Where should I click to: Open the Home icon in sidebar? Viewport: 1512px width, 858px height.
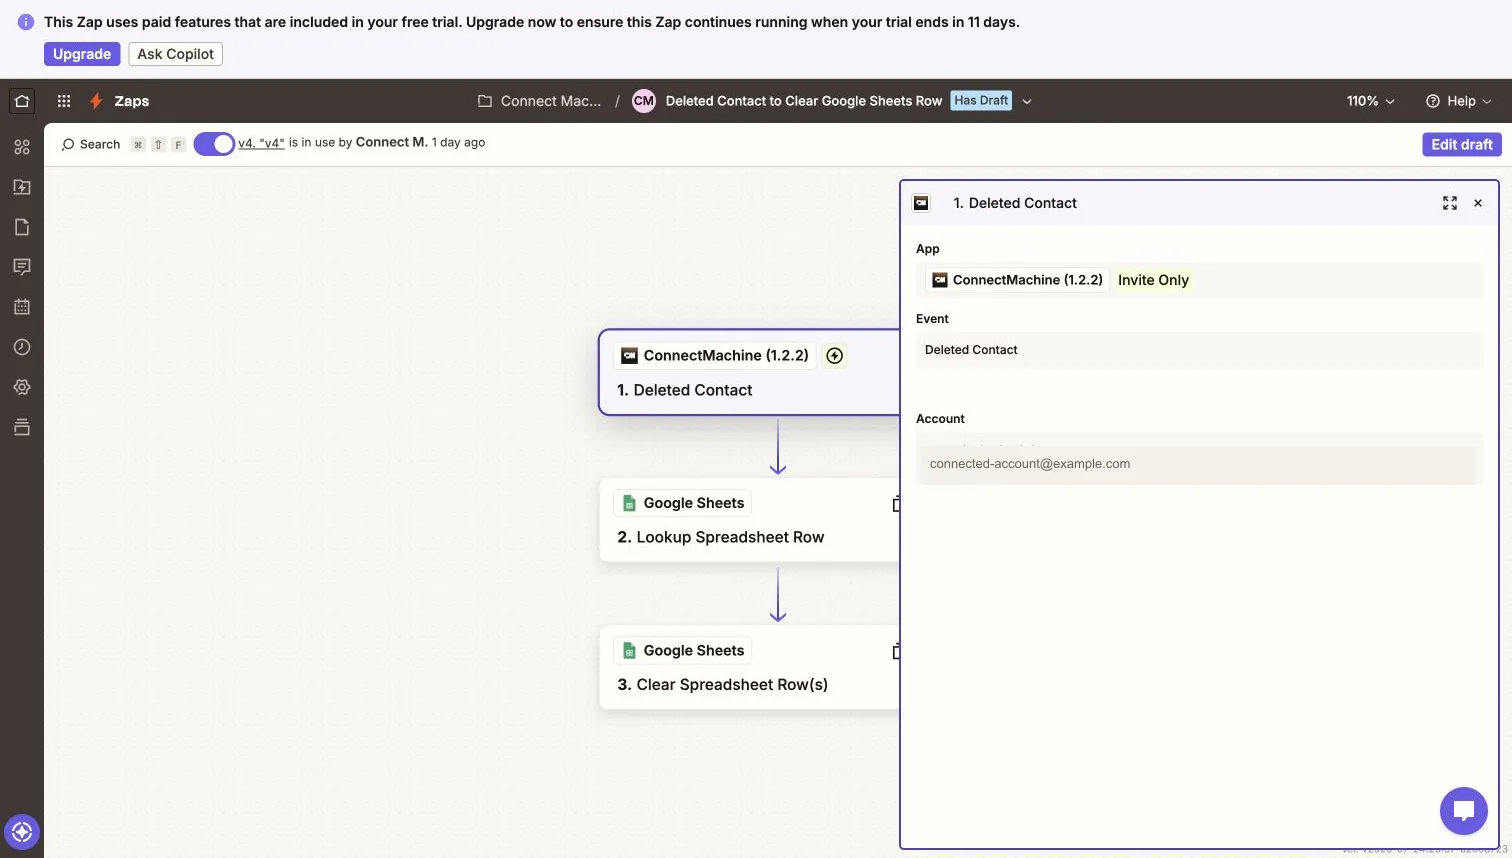[22, 101]
